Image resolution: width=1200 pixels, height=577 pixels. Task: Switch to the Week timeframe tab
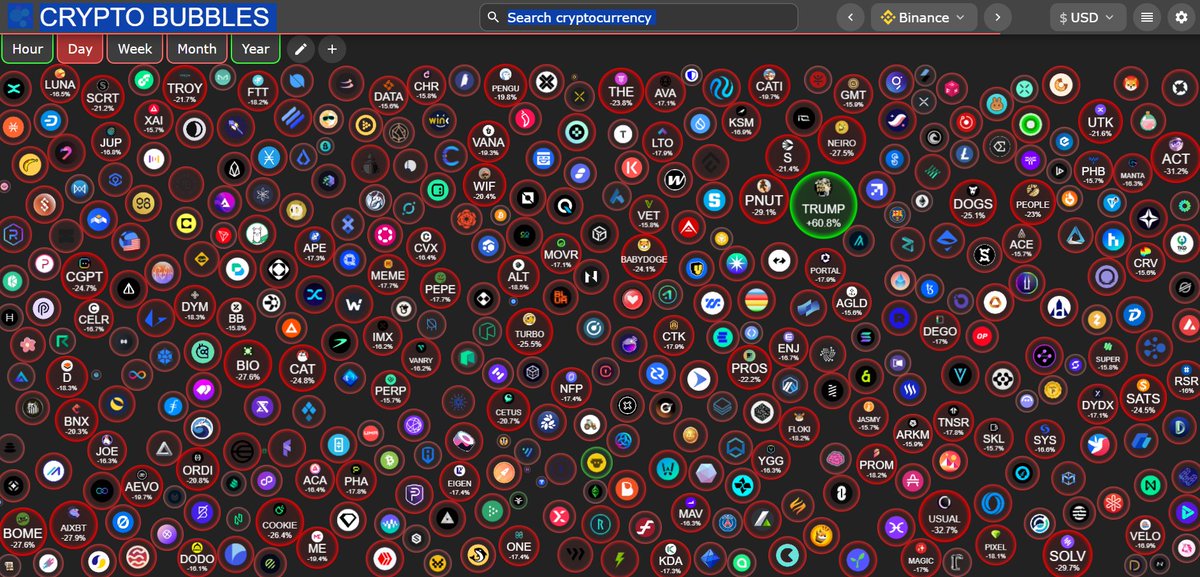(x=135, y=49)
